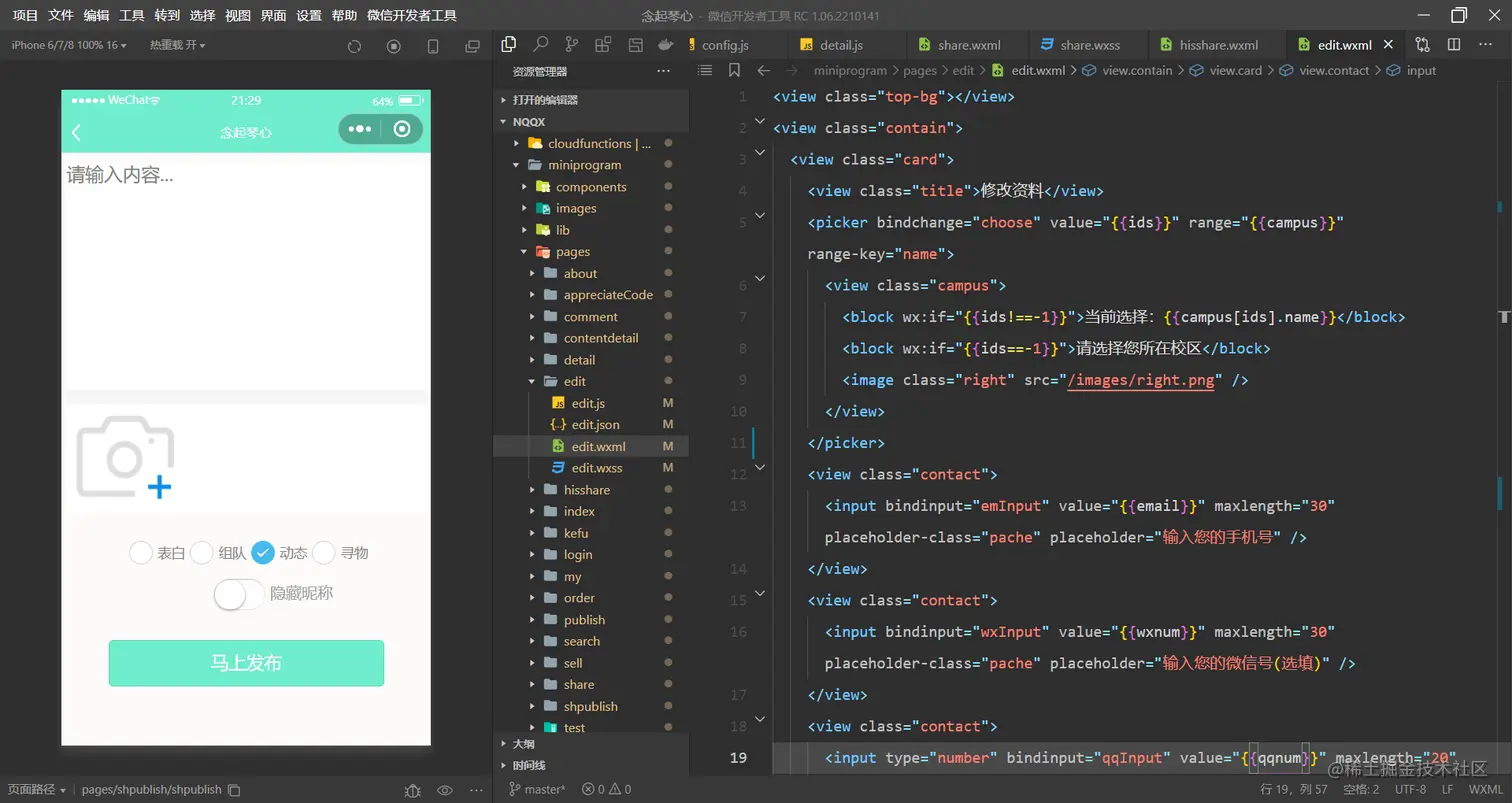1512x803 pixels.
Task: Tap the capsule circle close button in simulator
Action: pyautogui.click(x=402, y=129)
